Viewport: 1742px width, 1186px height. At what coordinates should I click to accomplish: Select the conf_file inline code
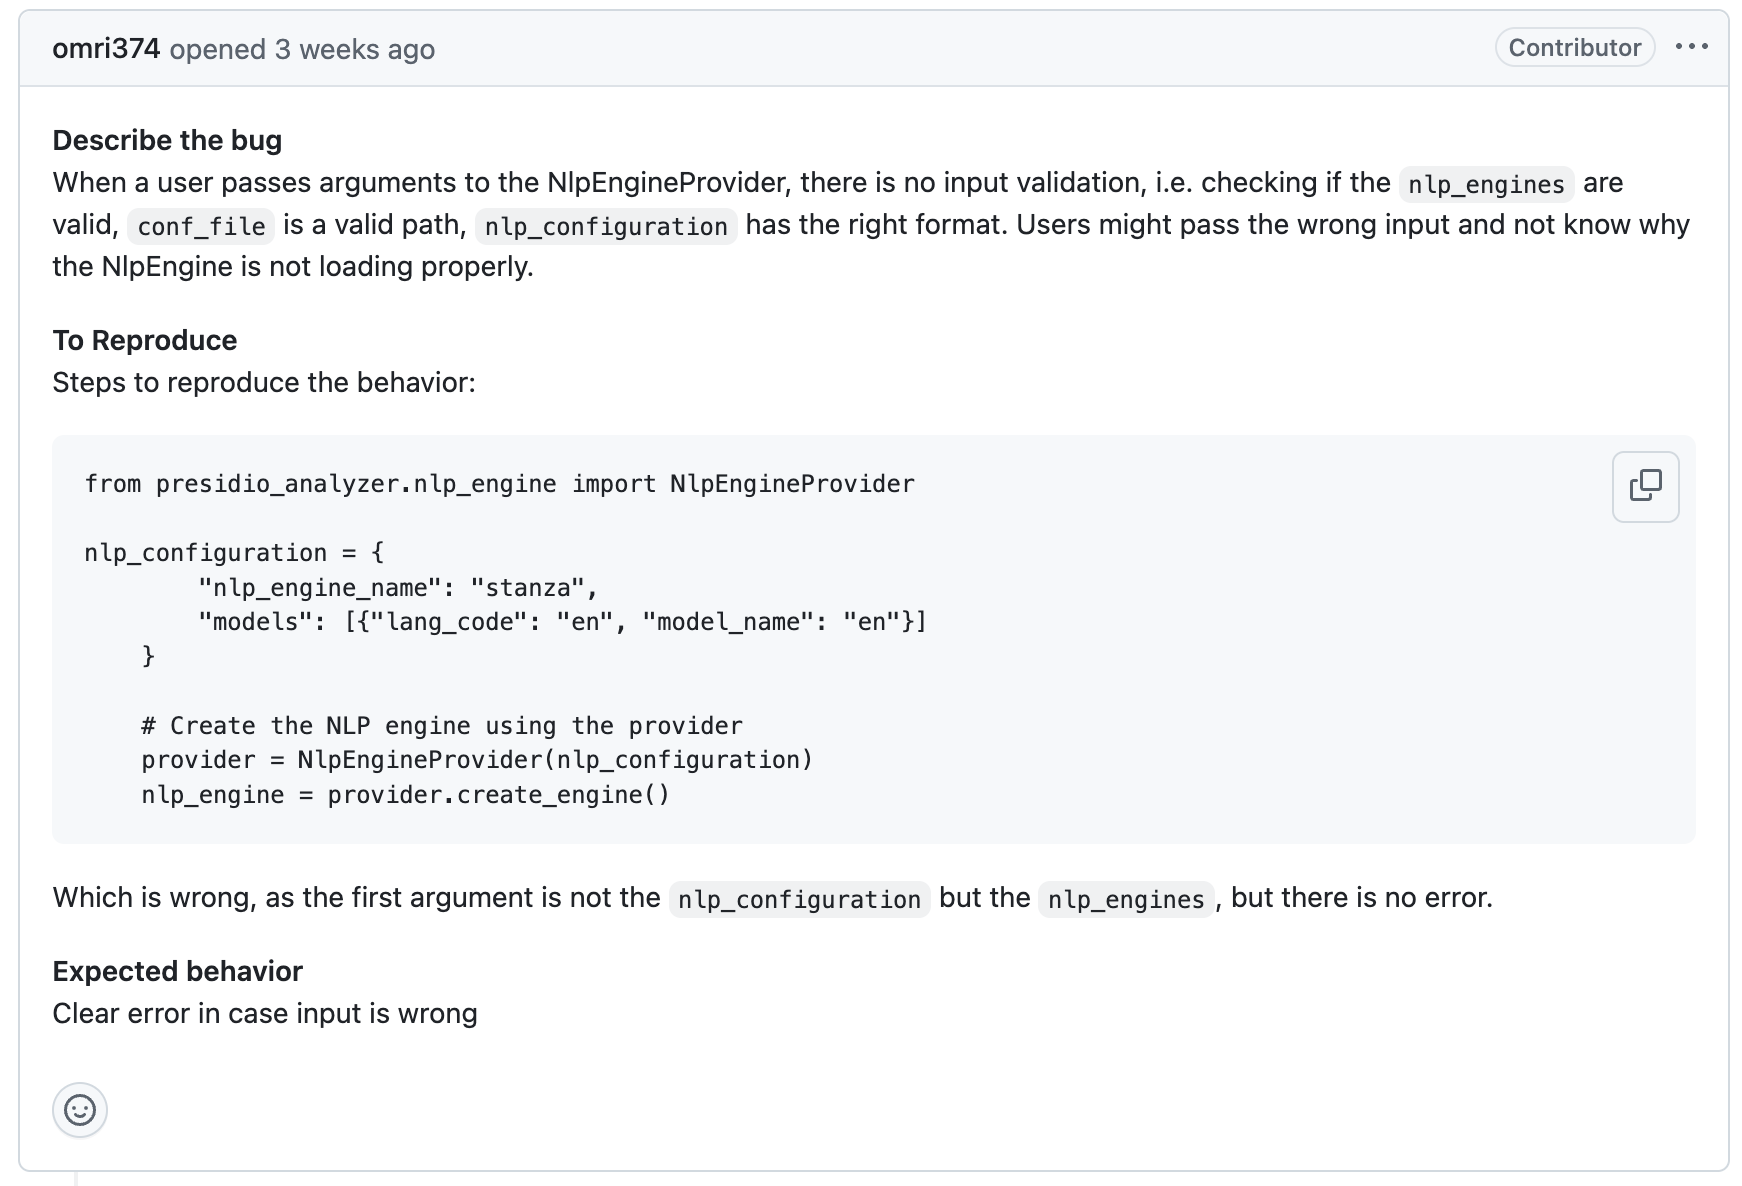click(201, 226)
